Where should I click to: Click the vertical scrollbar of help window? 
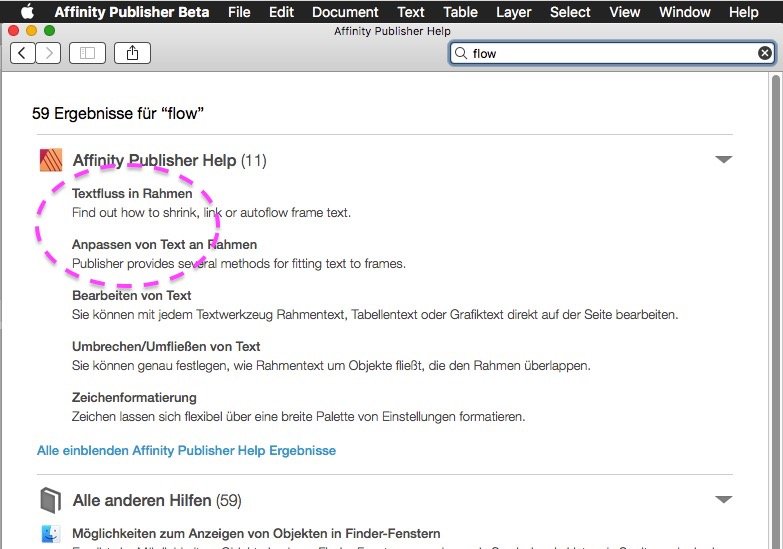[x=776, y=310]
